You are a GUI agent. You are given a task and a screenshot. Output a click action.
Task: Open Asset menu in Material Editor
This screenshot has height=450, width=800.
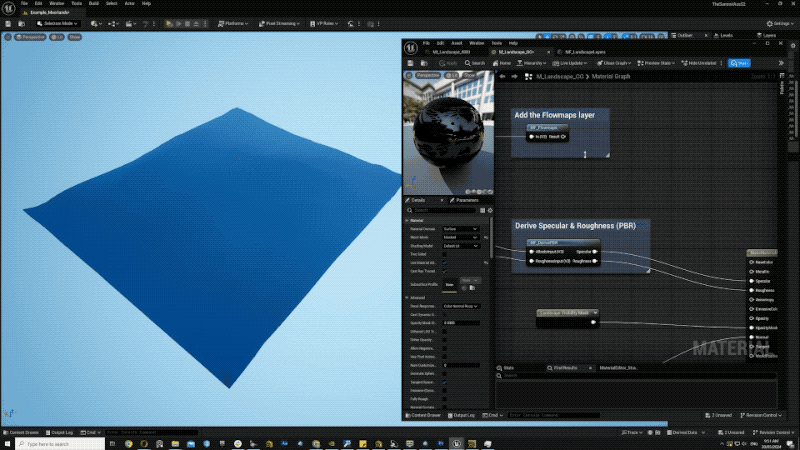click(x=456, y=43)
